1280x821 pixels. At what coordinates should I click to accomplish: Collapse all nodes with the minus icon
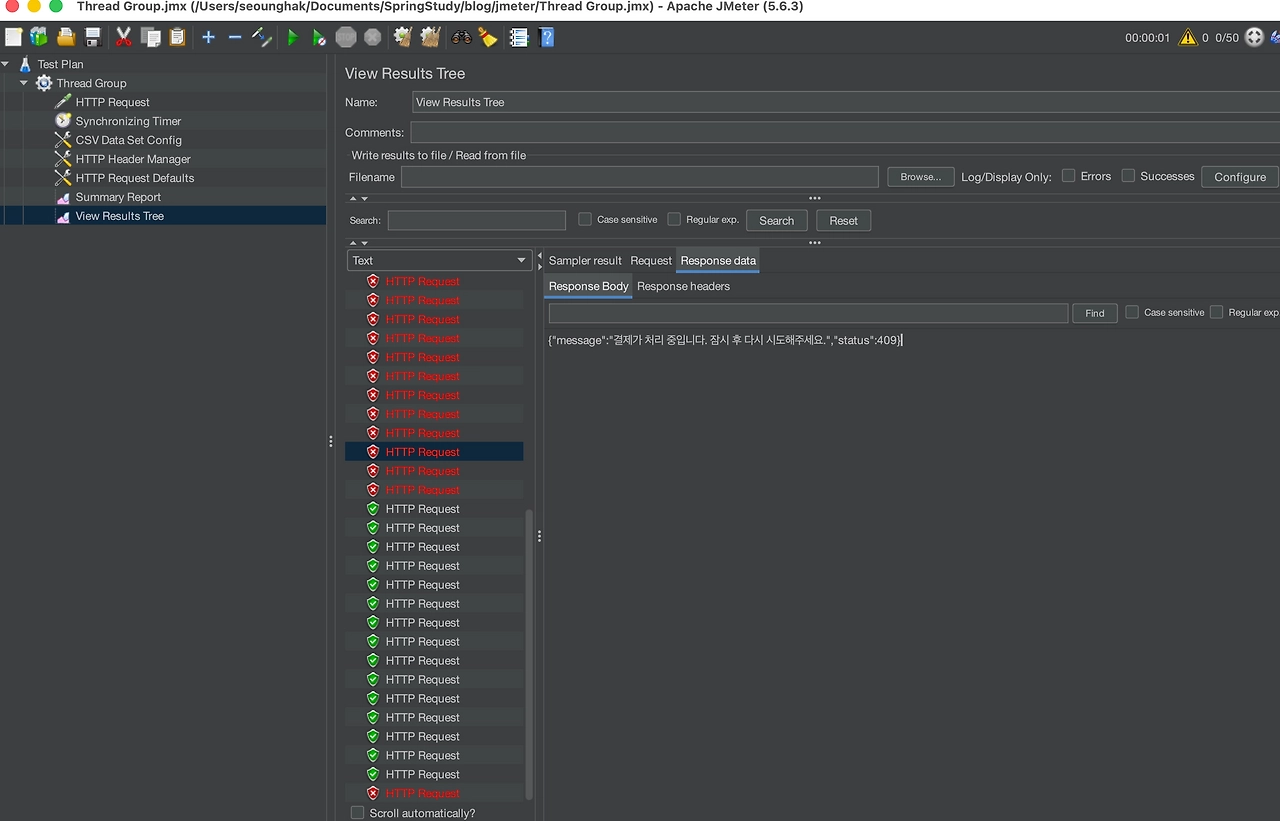coord(235,37)
